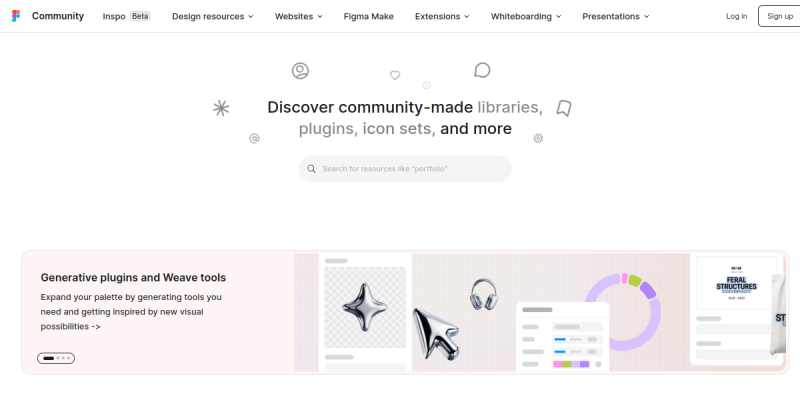Open Generative plugins and Weave tools banner title
The width and height of the screenshot is (800, 400).
[x=133, y=278]
